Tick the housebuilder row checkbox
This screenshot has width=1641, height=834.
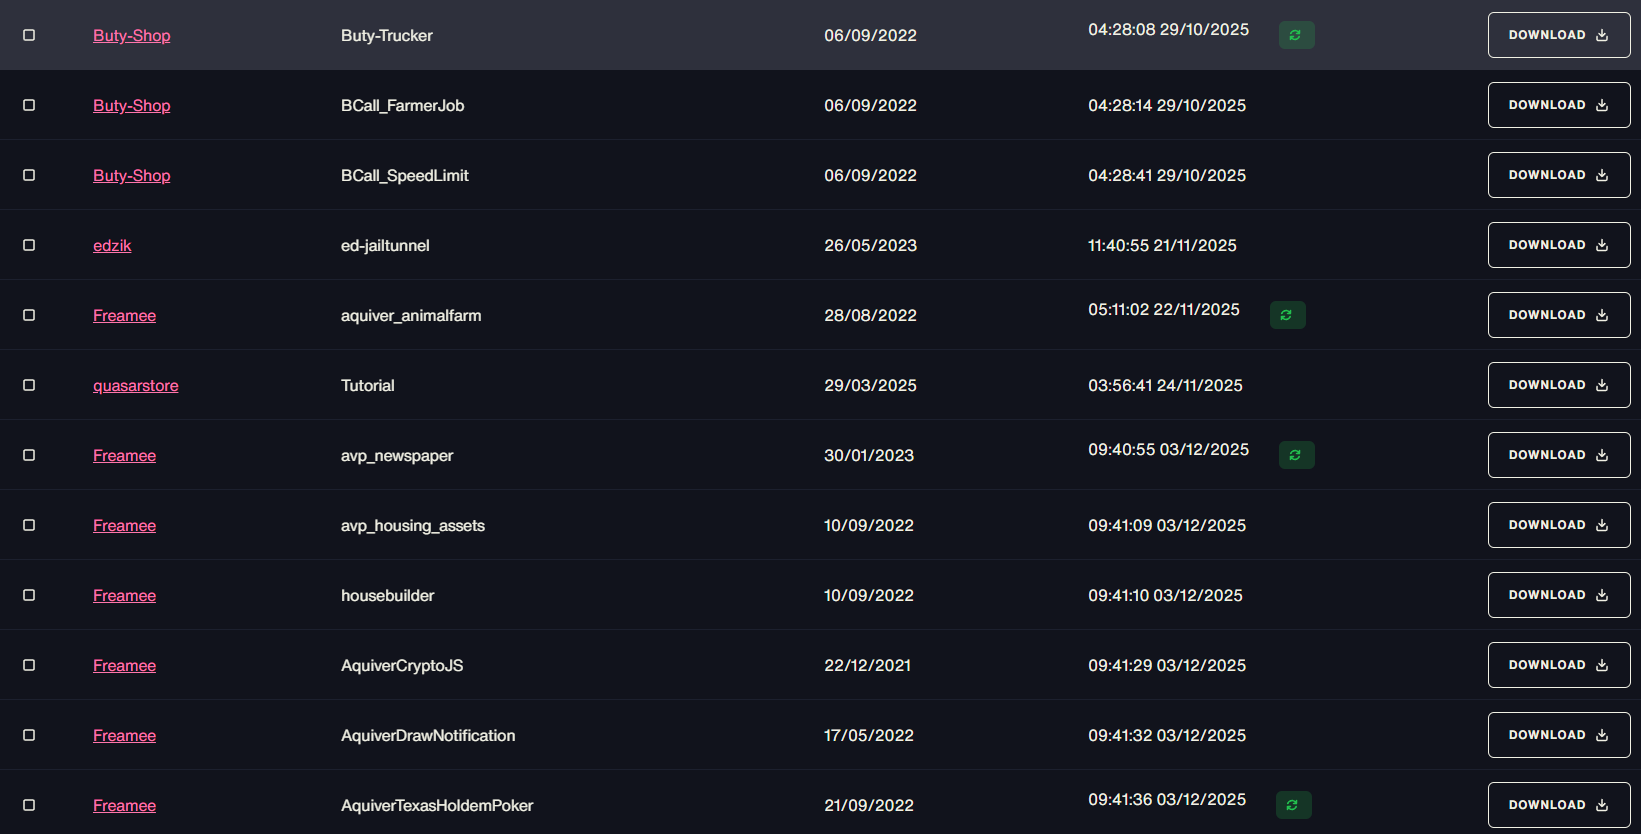(x=29, y=595)
